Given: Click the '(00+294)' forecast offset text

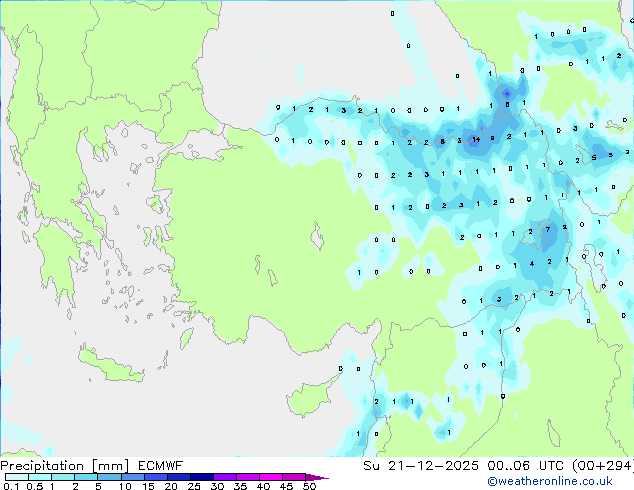Looking at the screenshot, I should pos(603,466).
